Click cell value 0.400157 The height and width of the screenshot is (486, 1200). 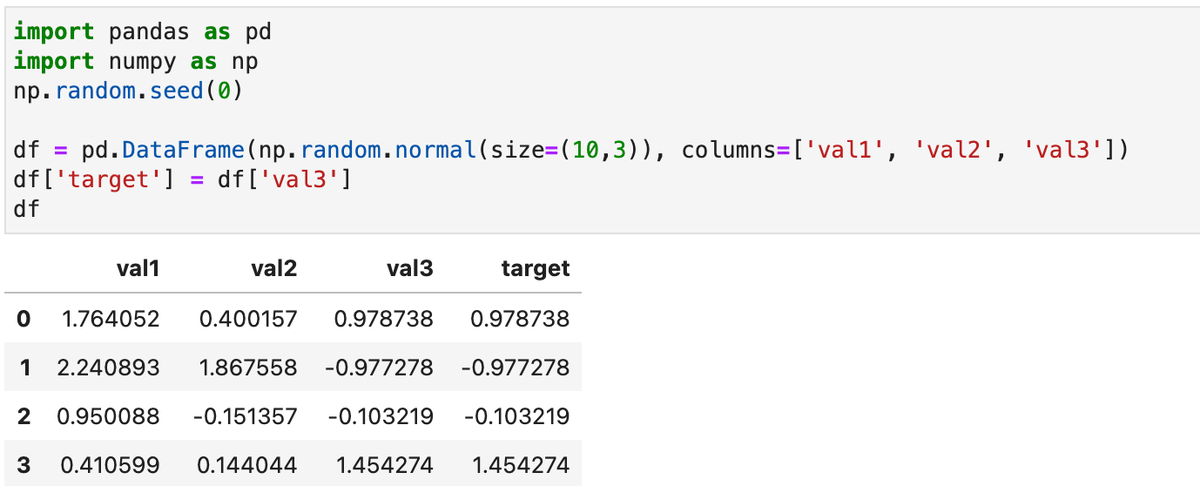(248, 320)
